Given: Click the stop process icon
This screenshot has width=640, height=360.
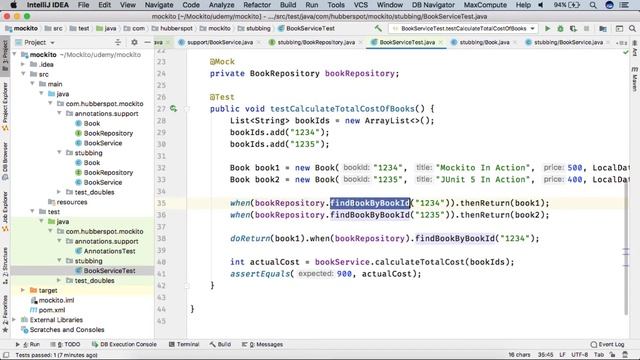Looking at the screenshot, I should click(x=587, y=29).
